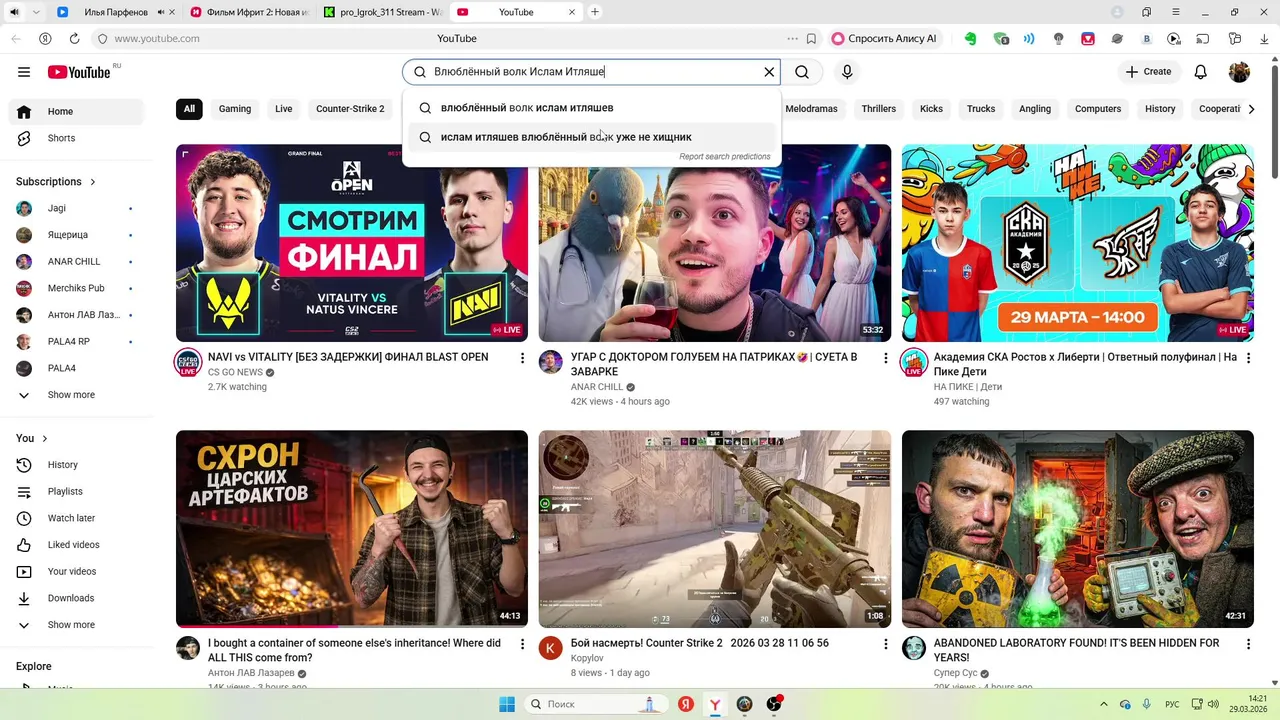Open Downloads in the sidebar
The width and height of the screenshot is (1280, 720).
pyautogui.click(x=76, y=598)
